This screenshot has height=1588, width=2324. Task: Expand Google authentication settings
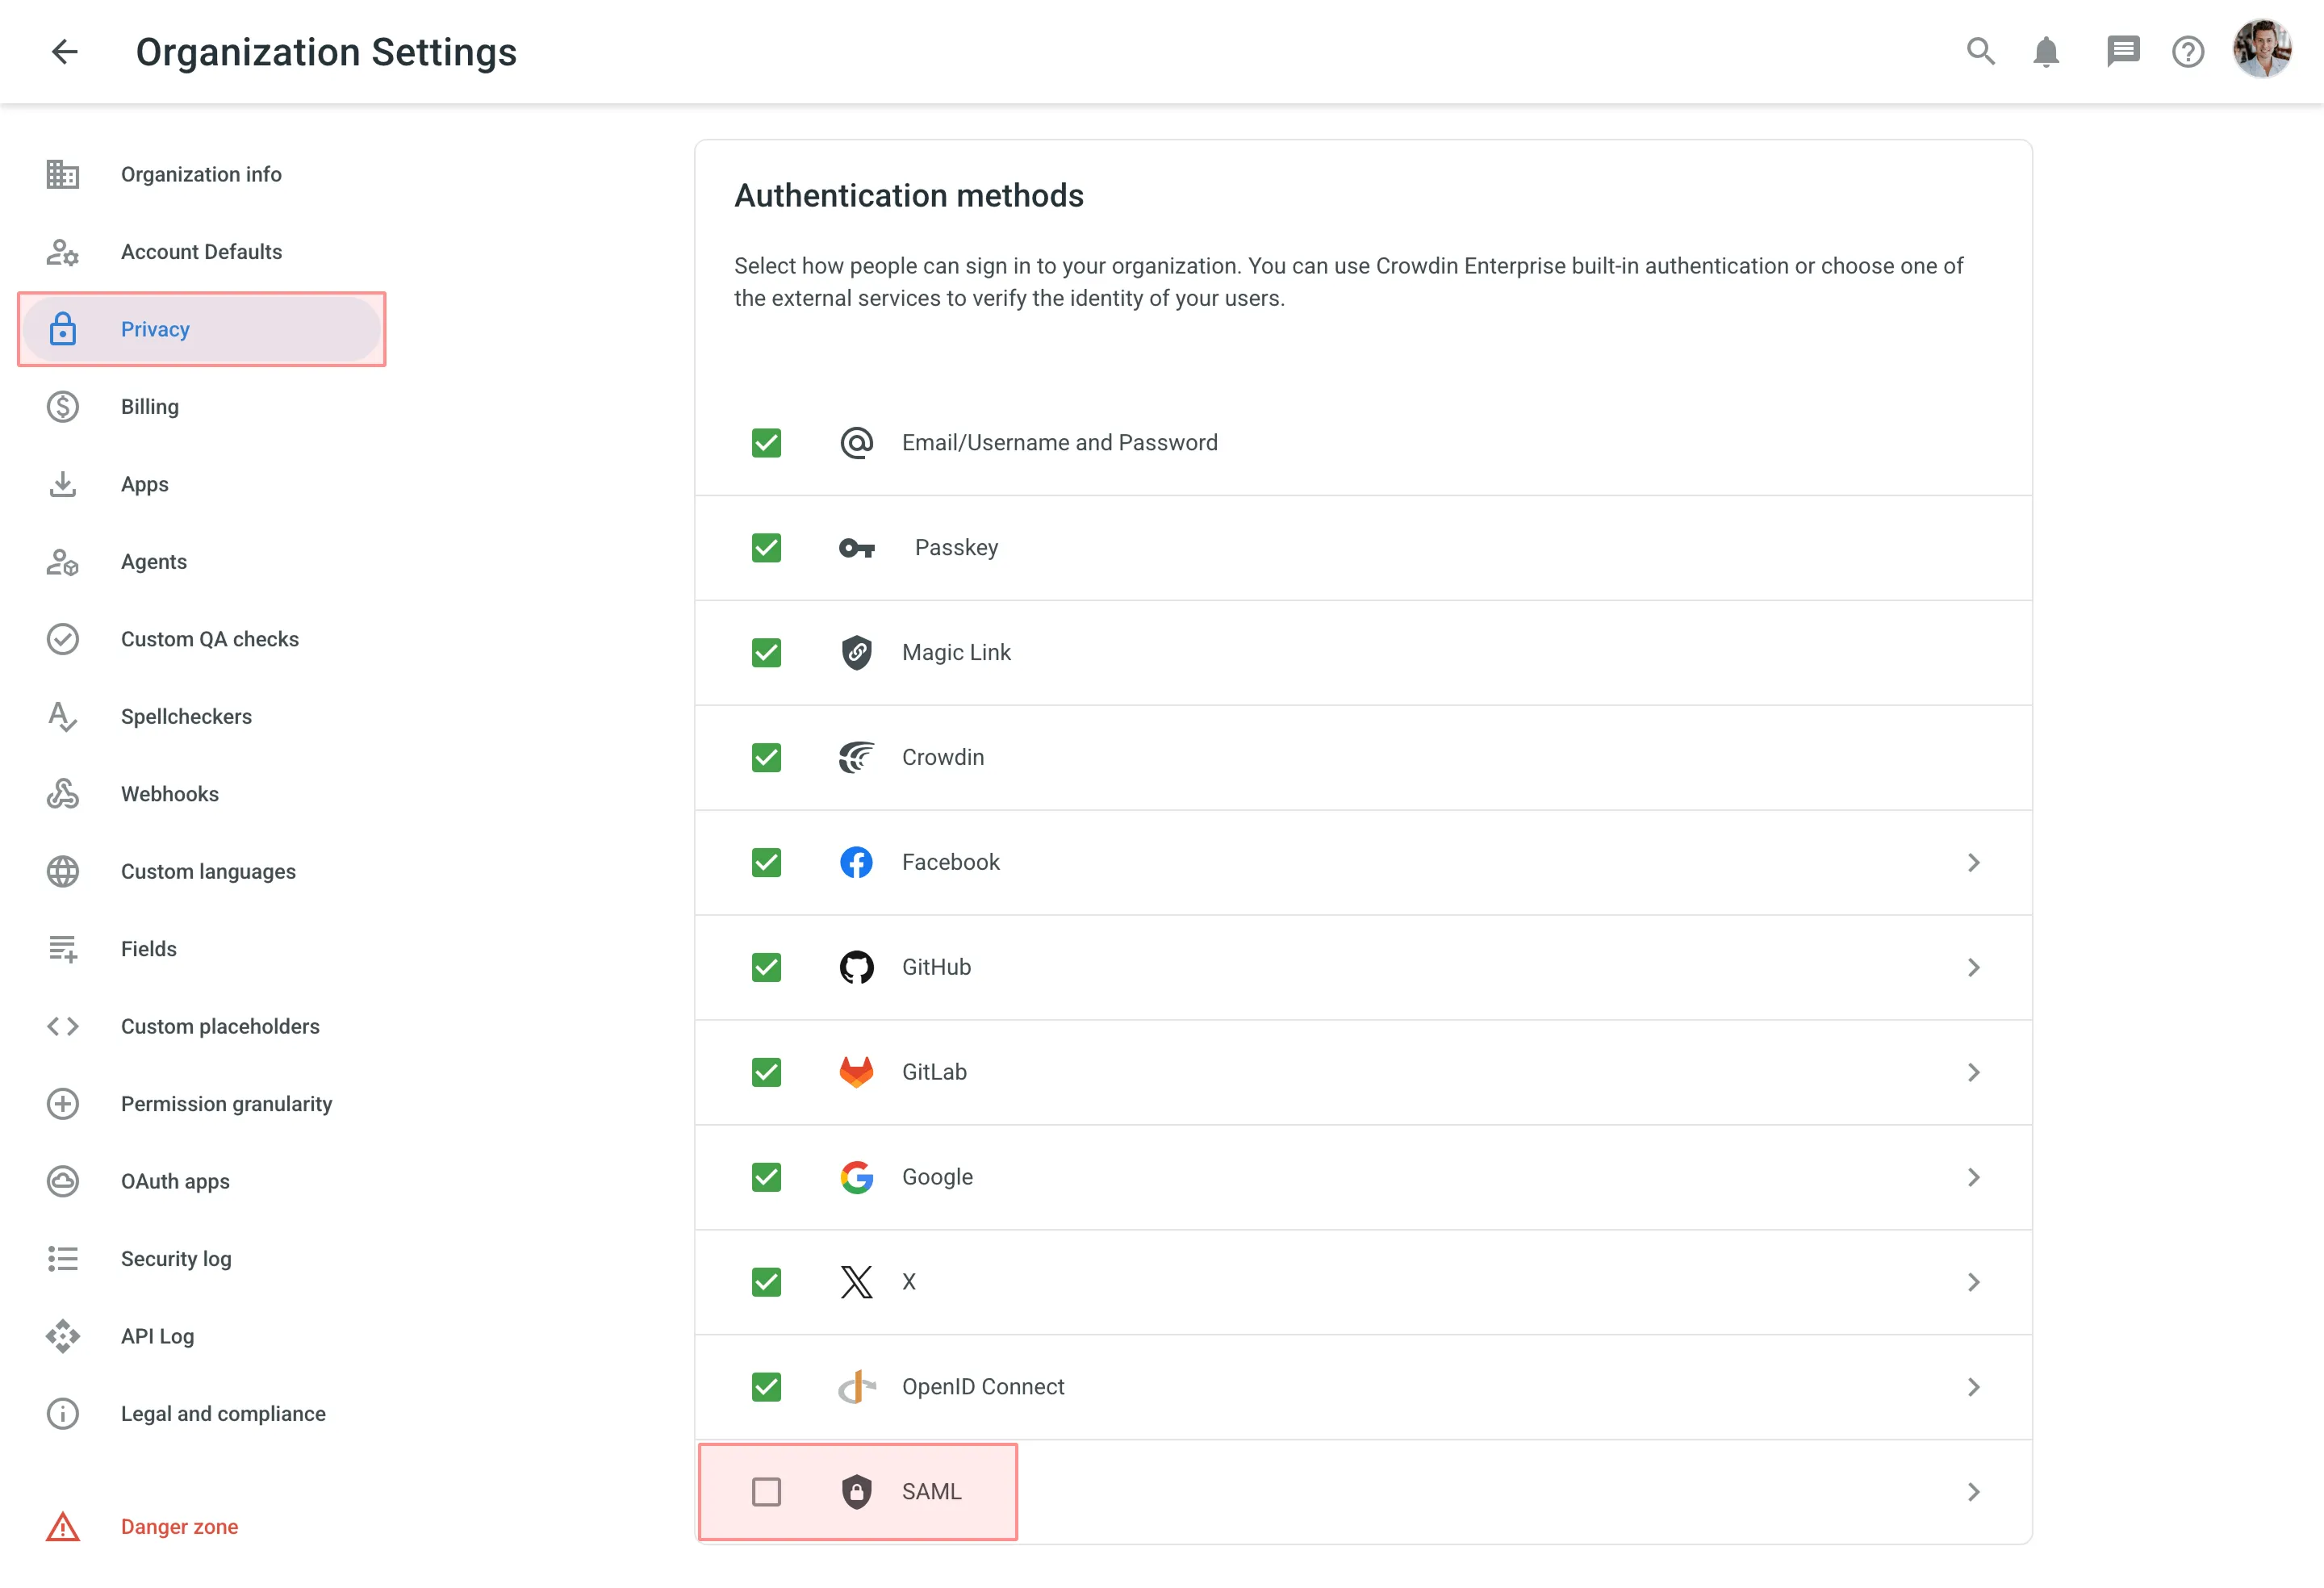tap(1973, 1177)
